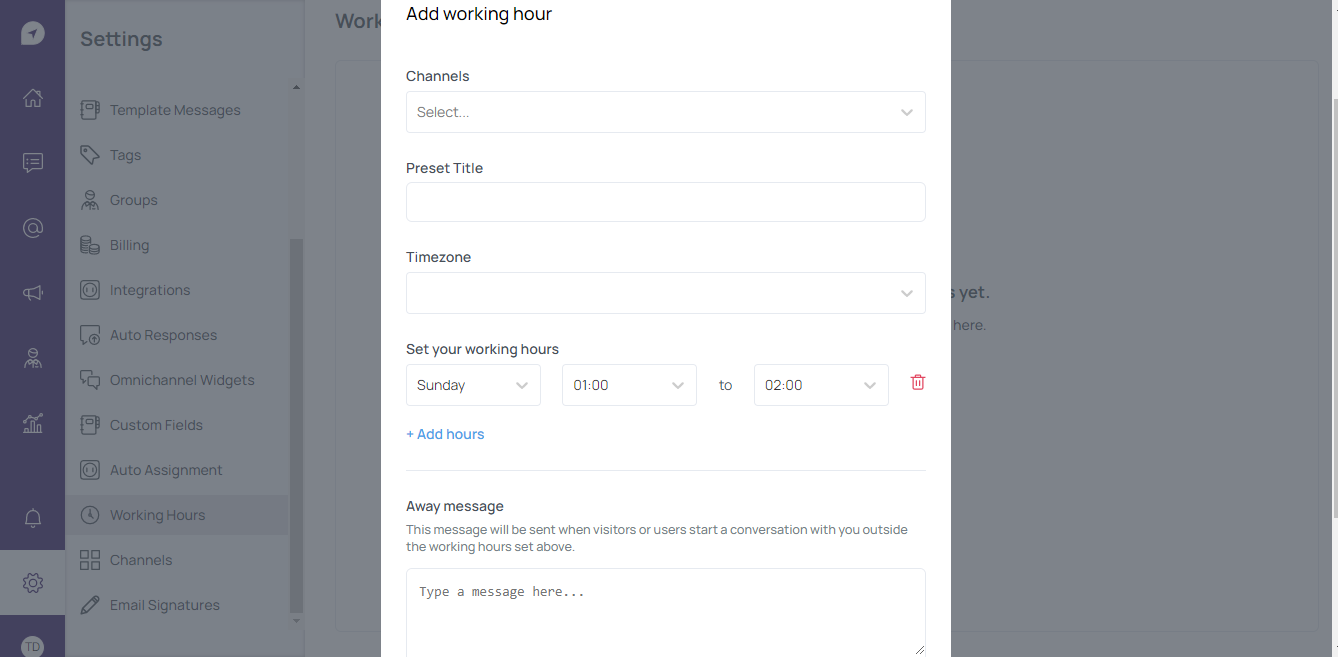This screenshot has height=657, width=1338.
Task: Delete the Sunday working hours row
Action: point(917,382)
